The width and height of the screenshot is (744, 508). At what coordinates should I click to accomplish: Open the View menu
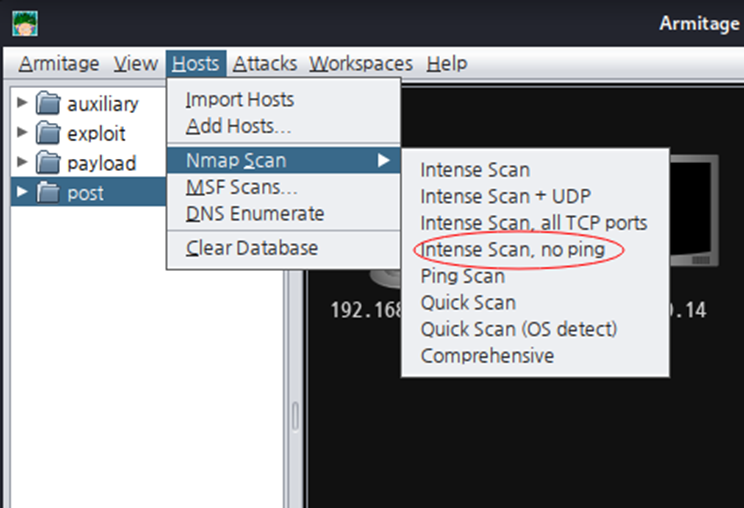tap(136, 64)
